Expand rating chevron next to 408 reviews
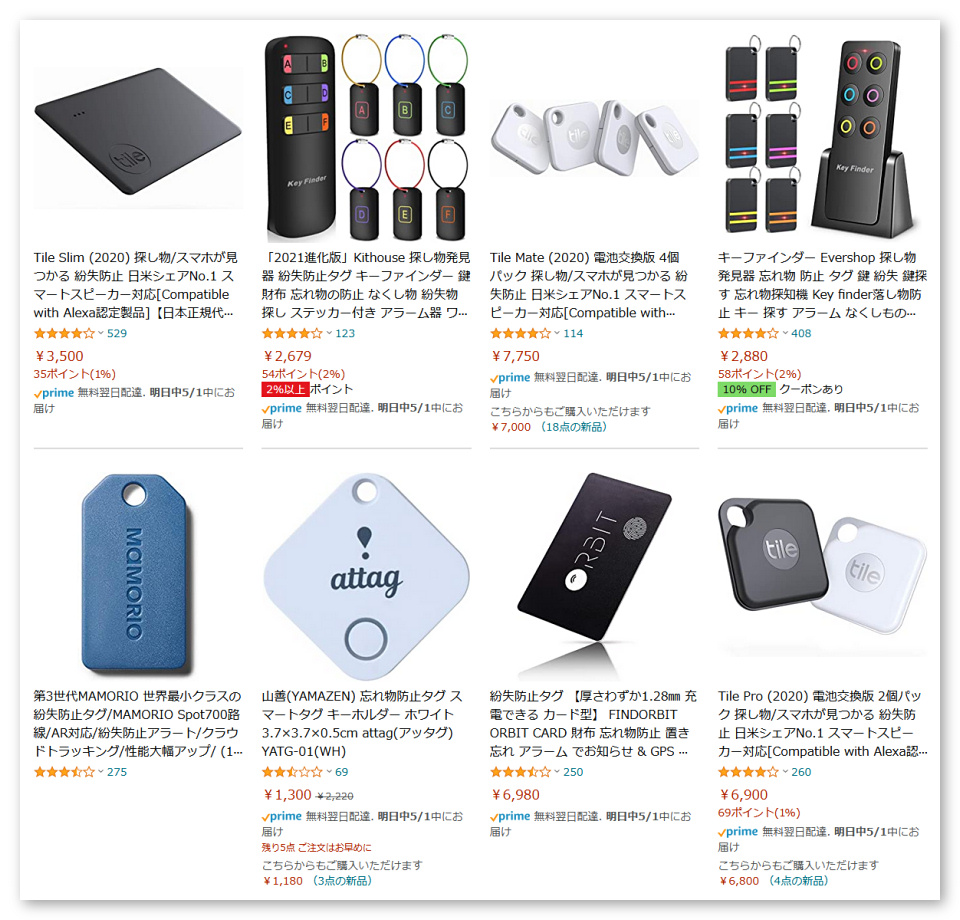 [x=786, y=333]
